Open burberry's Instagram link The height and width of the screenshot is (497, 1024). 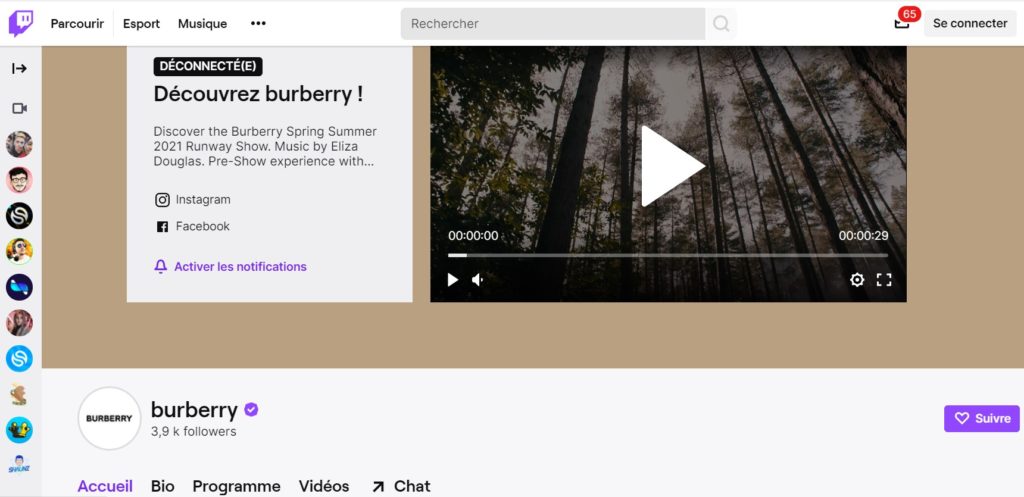click(x=202, y=200)
